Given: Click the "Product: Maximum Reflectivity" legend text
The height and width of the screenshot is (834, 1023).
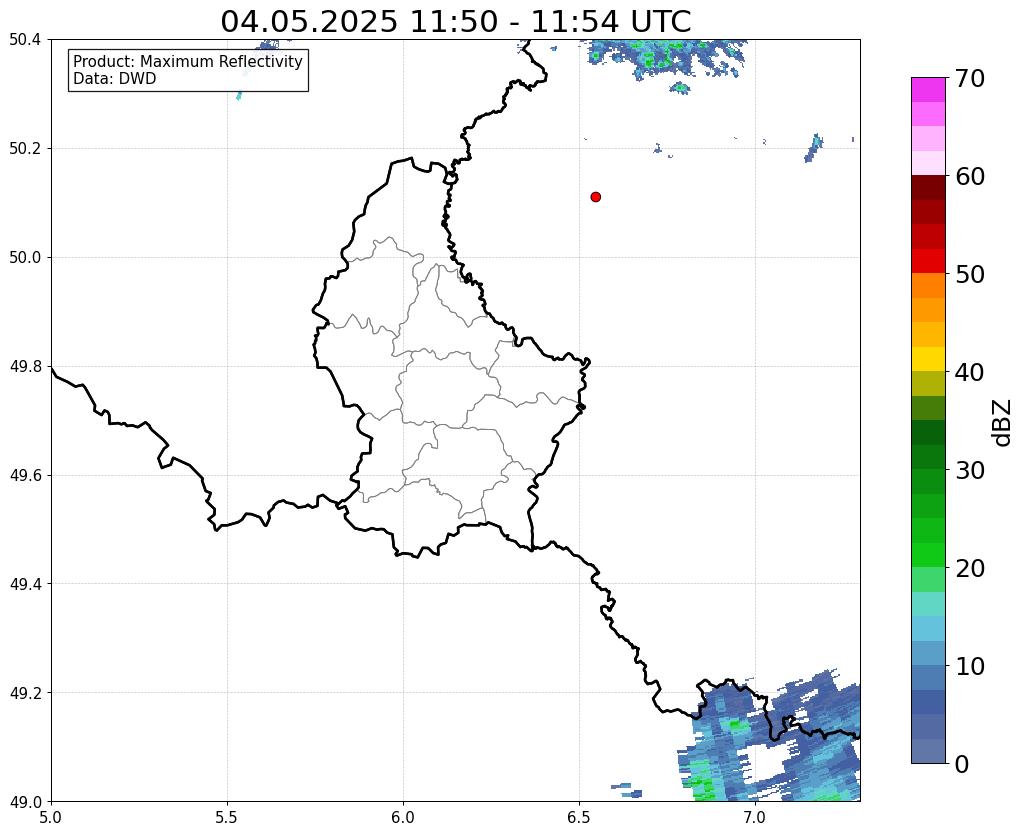Looking at the screenshot, I should [x=188, y=61].
